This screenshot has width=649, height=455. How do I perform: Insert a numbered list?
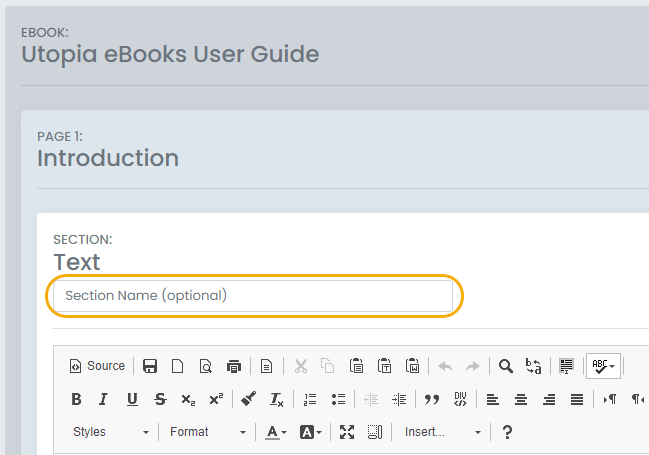click(x=310, y=399)
